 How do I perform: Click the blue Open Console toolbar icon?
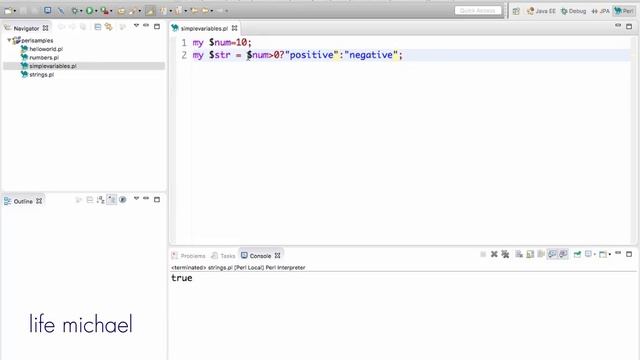point(48,11)
